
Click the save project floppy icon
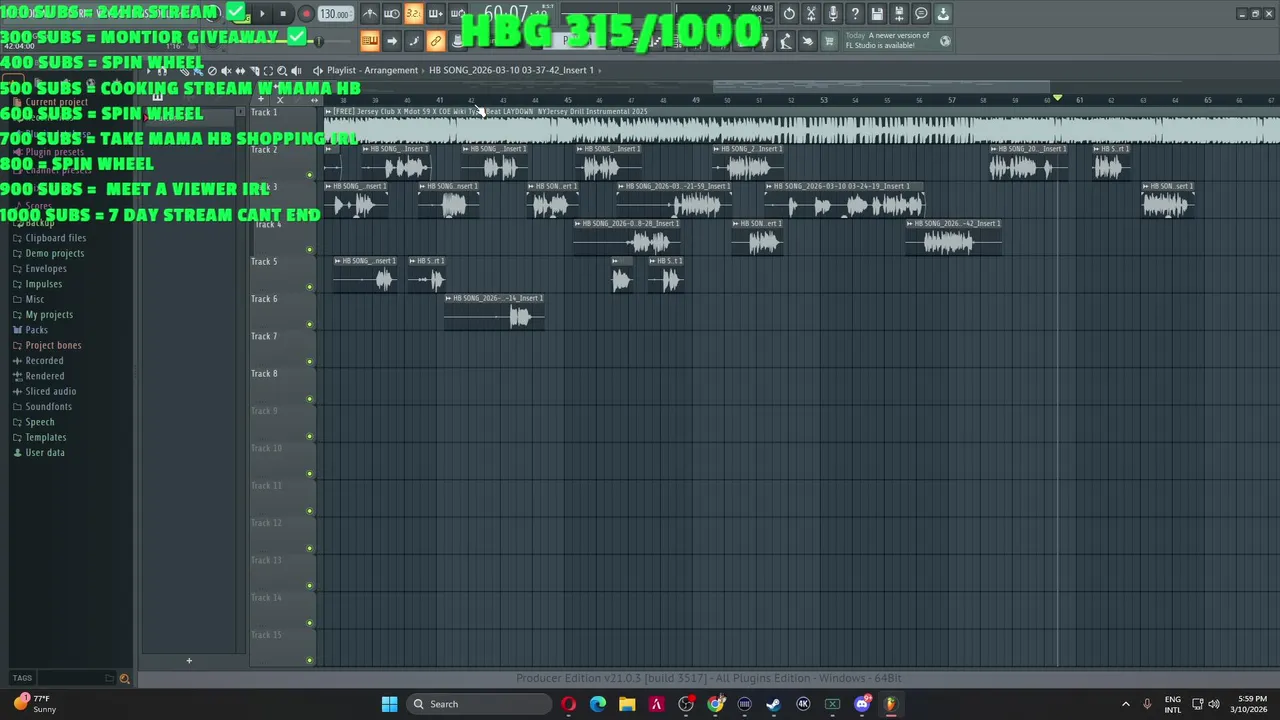pos(877,14)
